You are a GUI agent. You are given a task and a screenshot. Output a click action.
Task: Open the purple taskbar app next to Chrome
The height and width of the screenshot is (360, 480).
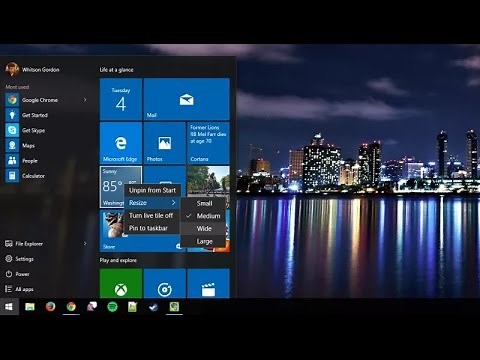click(x=92, y=307)
